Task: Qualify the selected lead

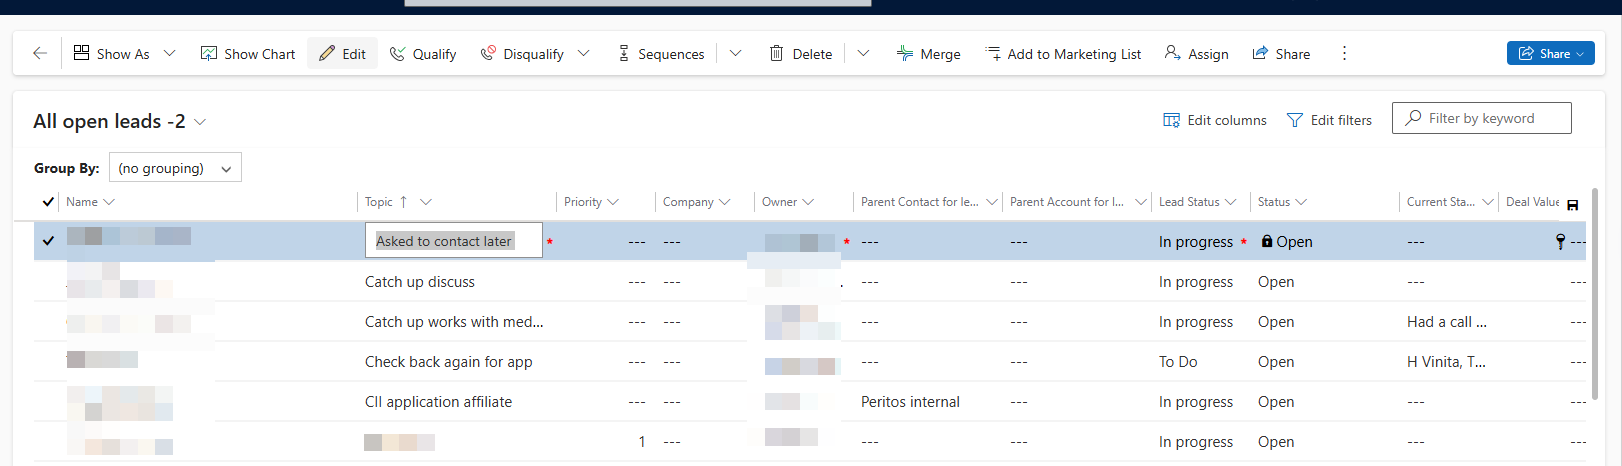Action: click(422, 54)
